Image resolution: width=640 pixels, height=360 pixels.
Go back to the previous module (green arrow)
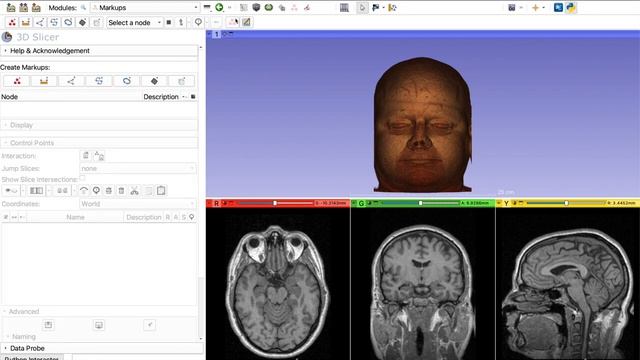(x=219, y=7)
